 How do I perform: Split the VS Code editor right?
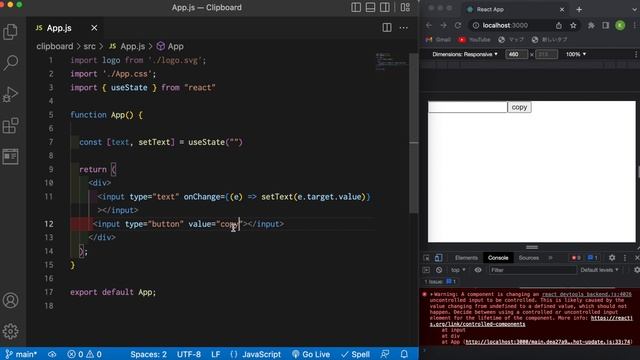coord(387,28)
